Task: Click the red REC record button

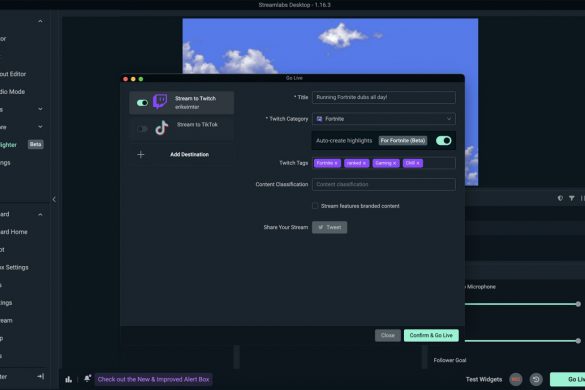Action: click(516, 380)
